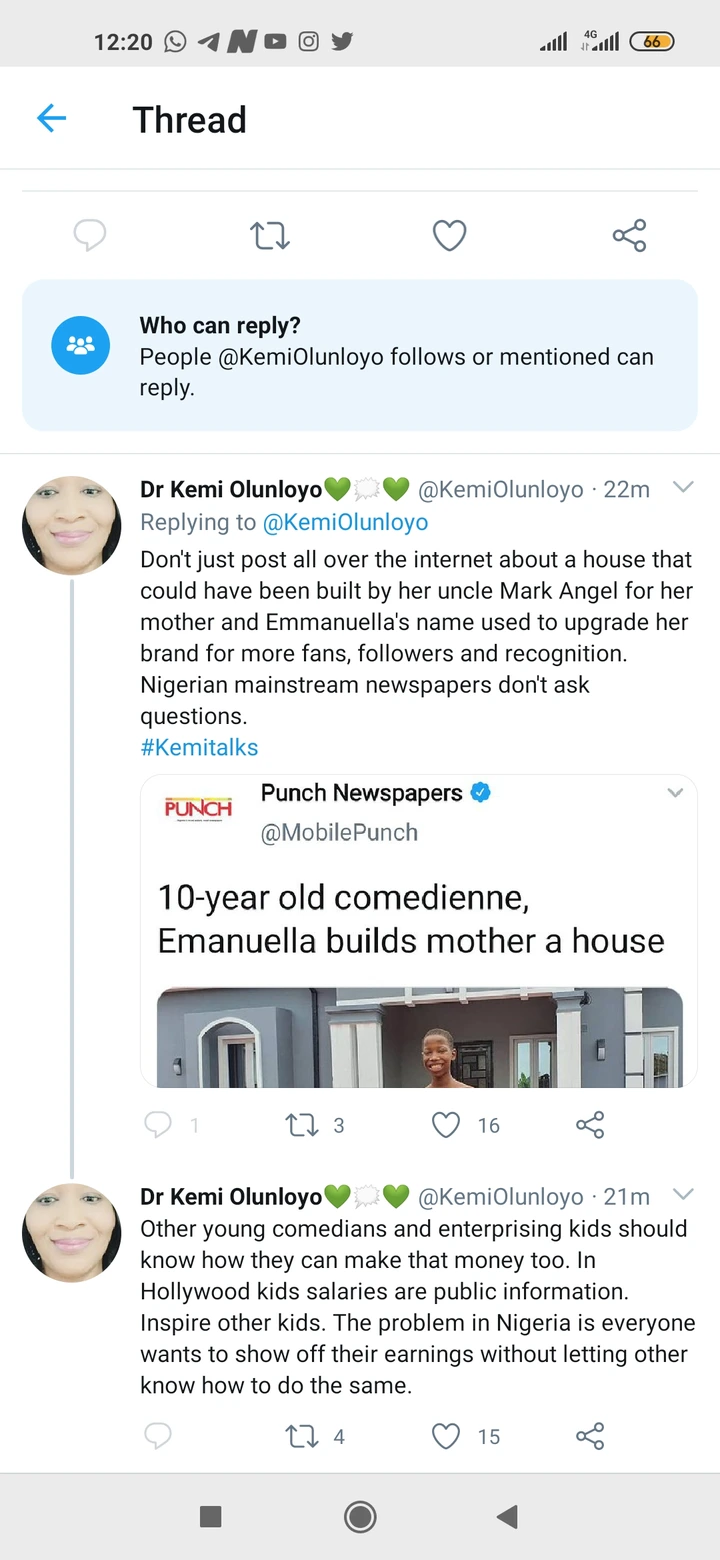Open options chevron on the 21m tweet
This screenshot has width=720, height=1560.
point(683,1194)
